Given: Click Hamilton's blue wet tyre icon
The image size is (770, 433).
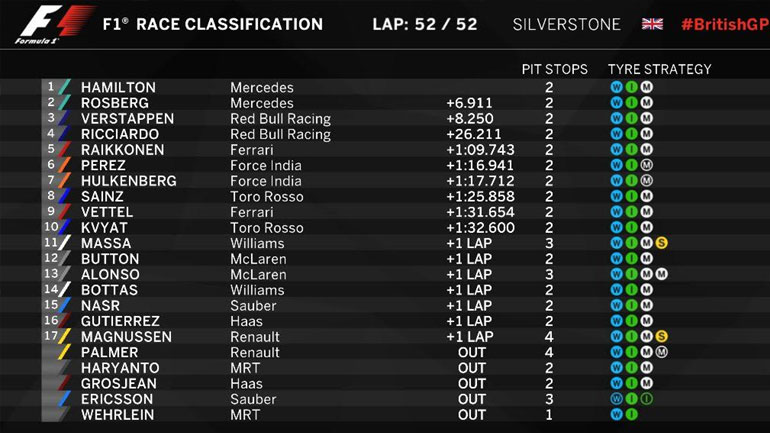Looking at the screenshot, I should click(617, 87).
